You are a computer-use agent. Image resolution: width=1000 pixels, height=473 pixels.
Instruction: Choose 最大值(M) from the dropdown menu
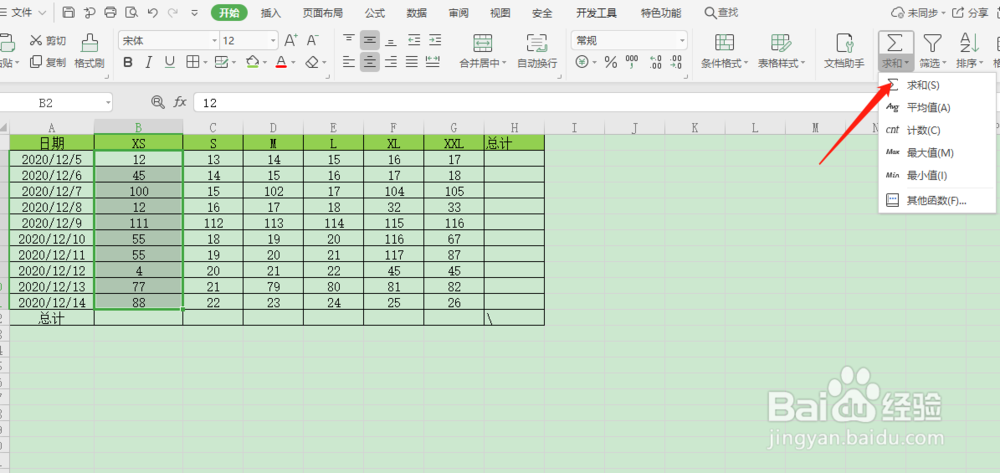937,152
